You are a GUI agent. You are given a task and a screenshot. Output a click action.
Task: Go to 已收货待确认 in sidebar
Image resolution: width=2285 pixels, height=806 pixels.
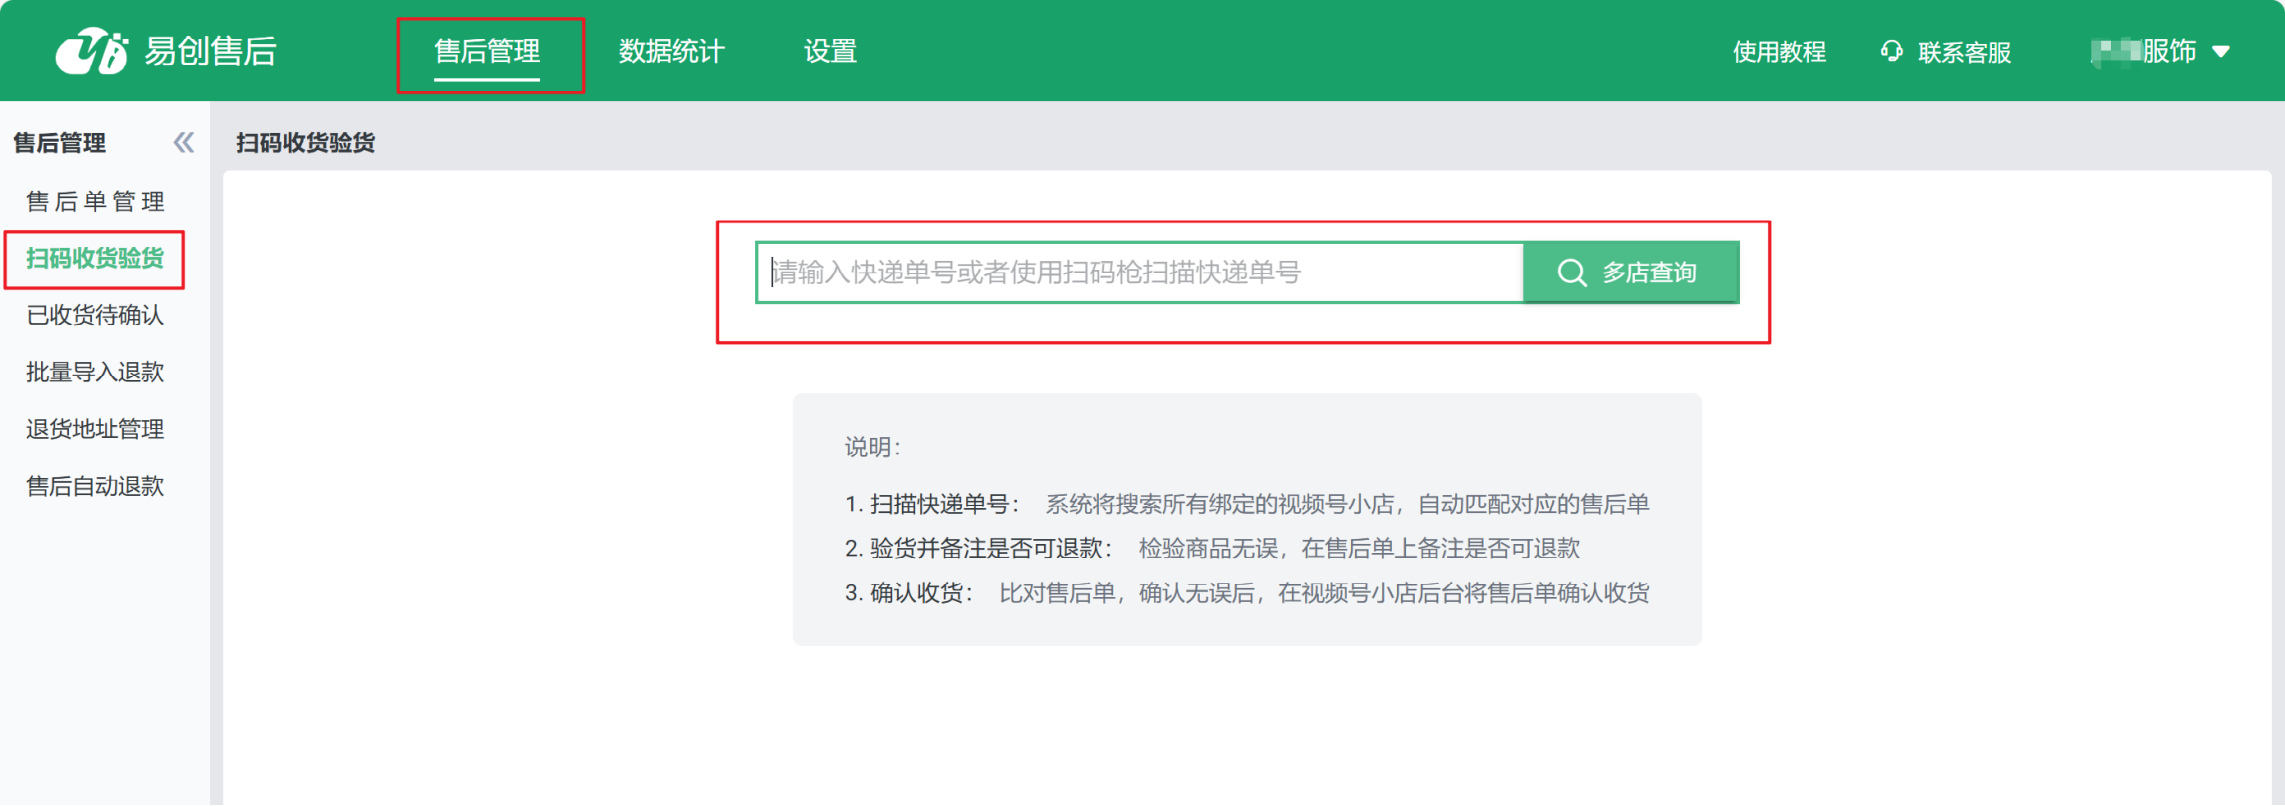pos(95,316)
